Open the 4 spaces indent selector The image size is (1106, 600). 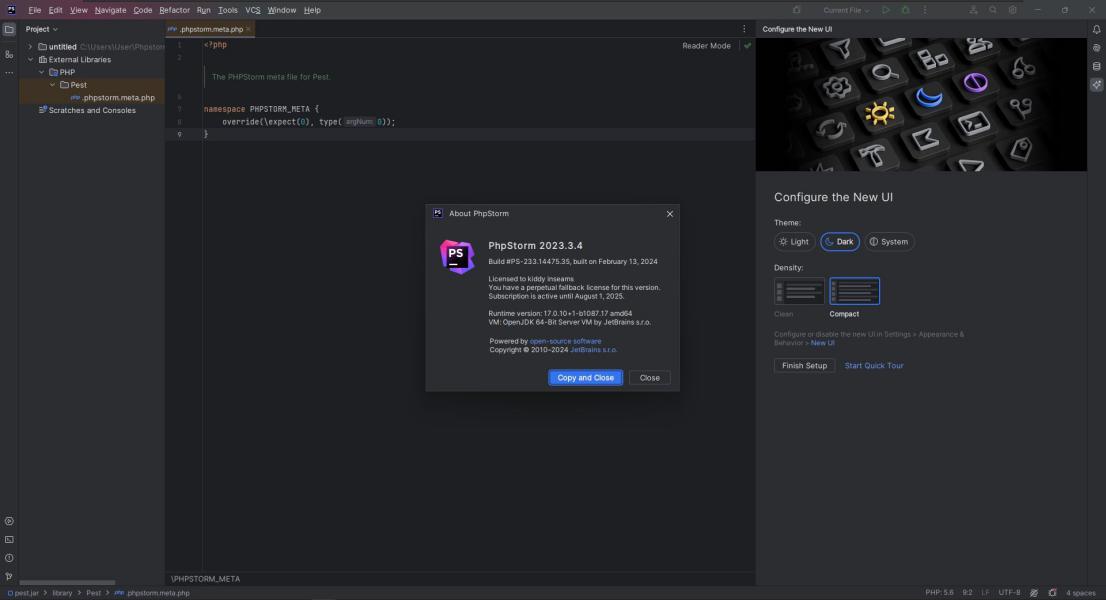[x=1080, y=593]
